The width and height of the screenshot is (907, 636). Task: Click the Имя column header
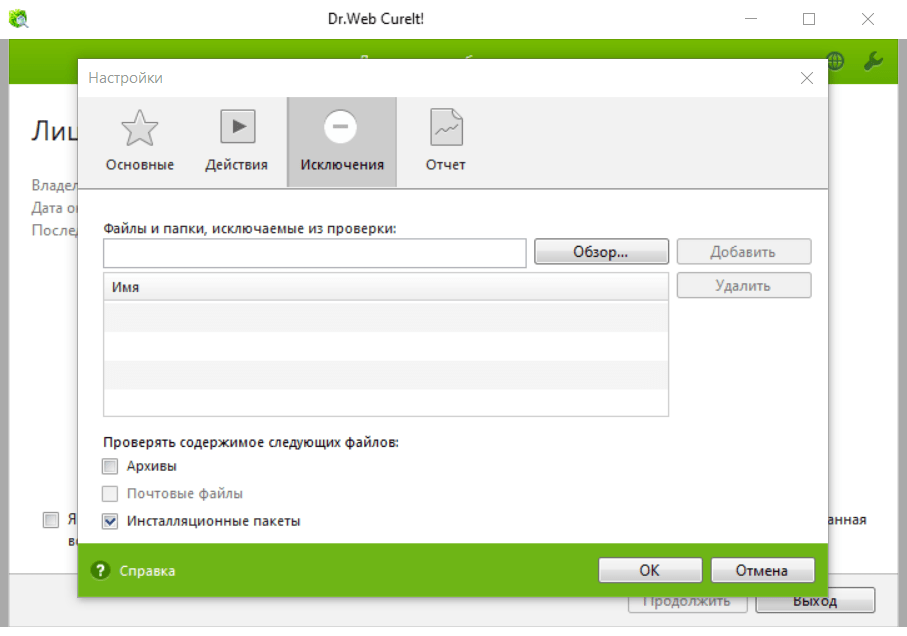click(x=385, y=287)
